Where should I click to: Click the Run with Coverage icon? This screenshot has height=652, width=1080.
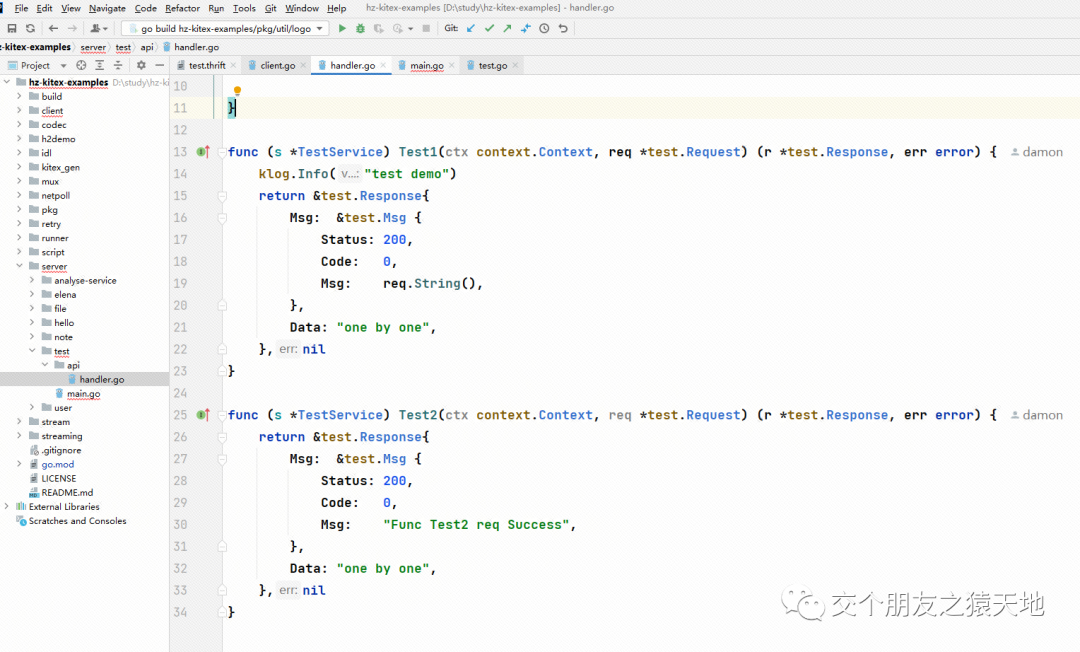(379, 28)
